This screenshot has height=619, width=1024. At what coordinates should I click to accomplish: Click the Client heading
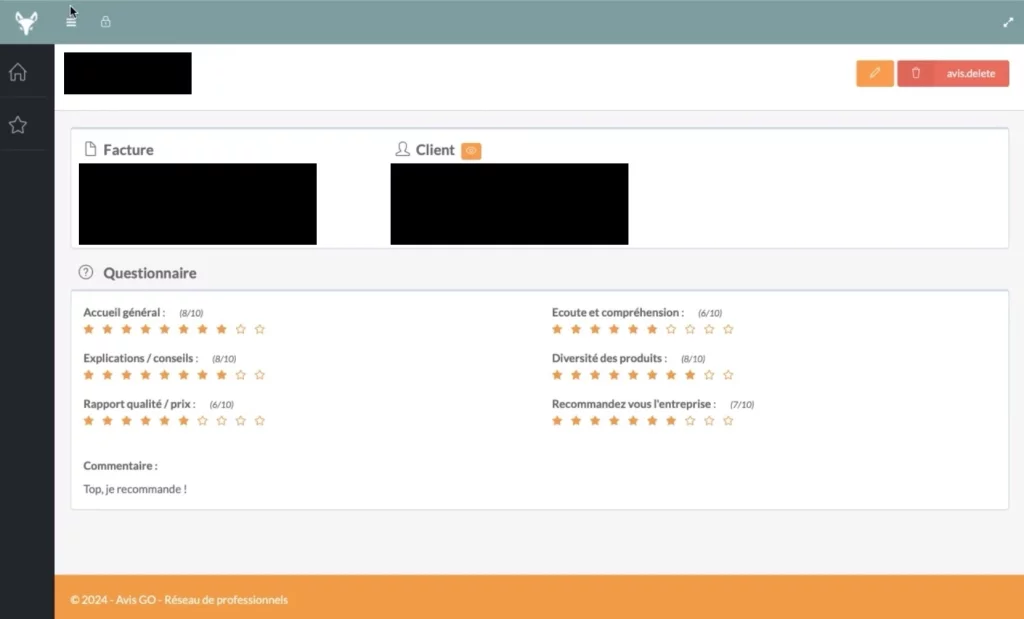pos(435,150)
